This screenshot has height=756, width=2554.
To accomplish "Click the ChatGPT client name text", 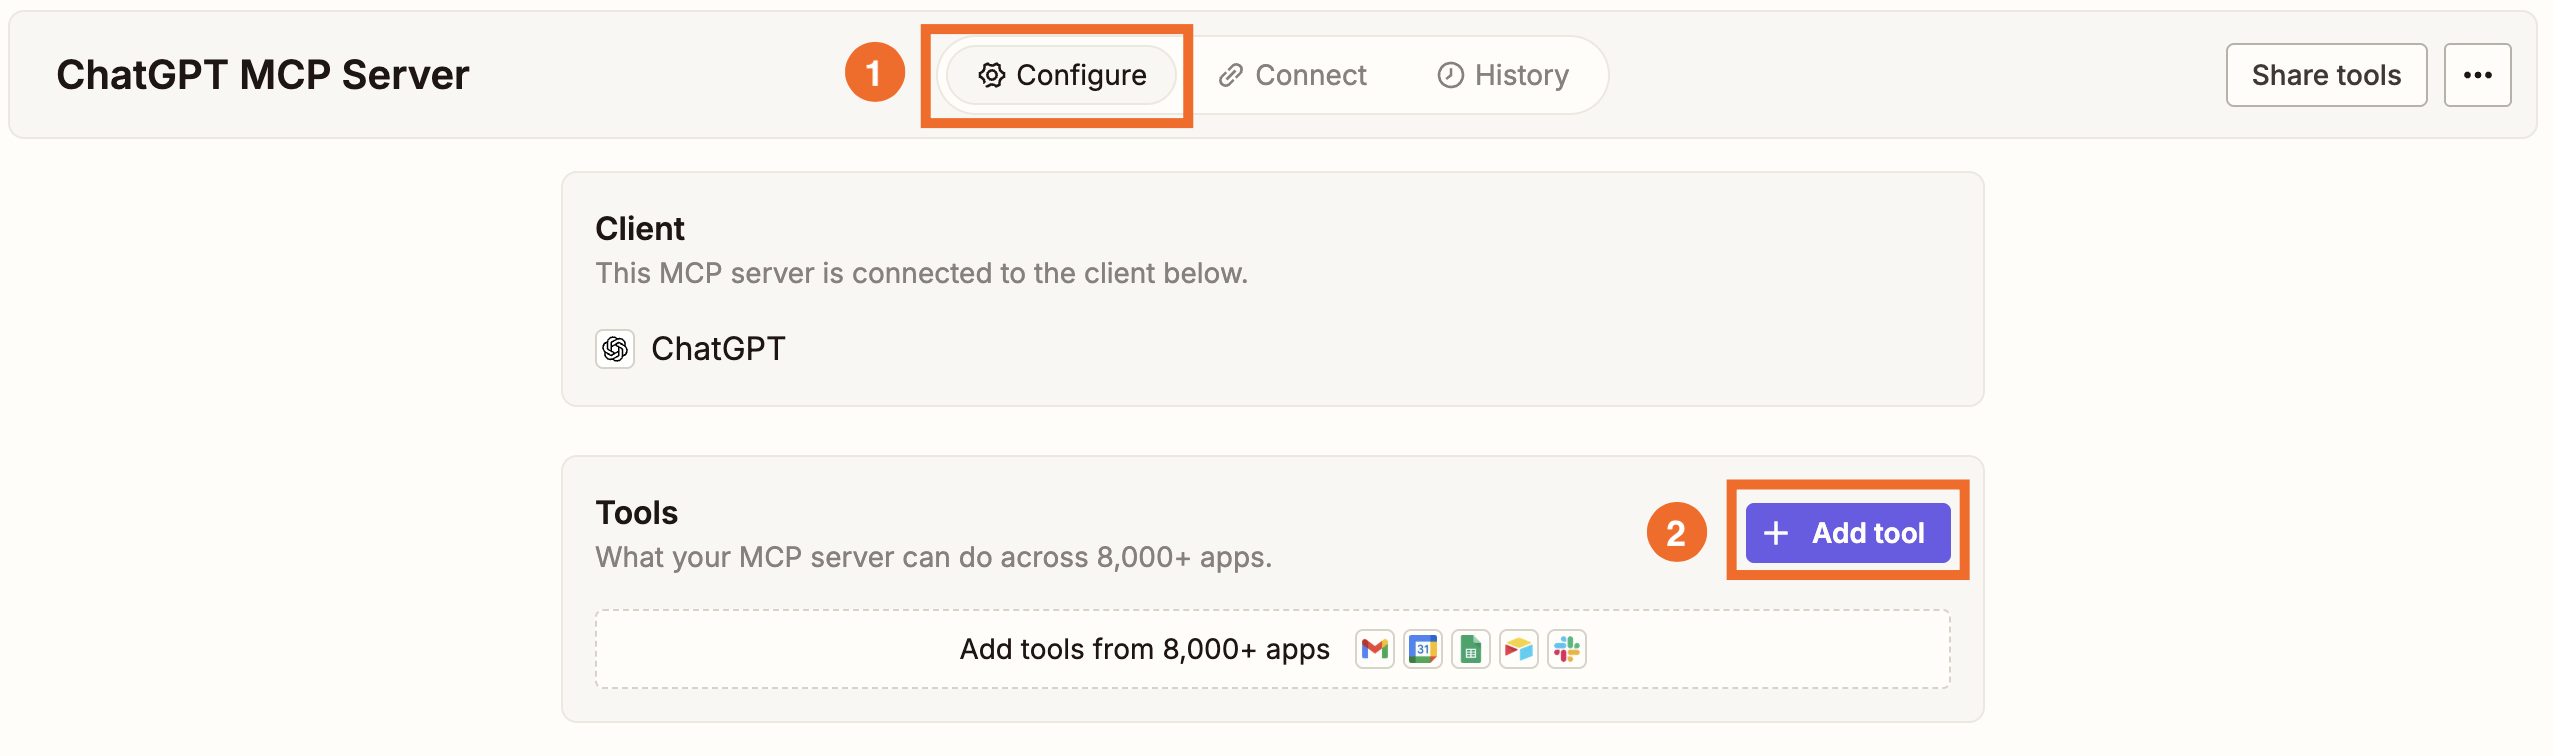I will tap(718, 349).
